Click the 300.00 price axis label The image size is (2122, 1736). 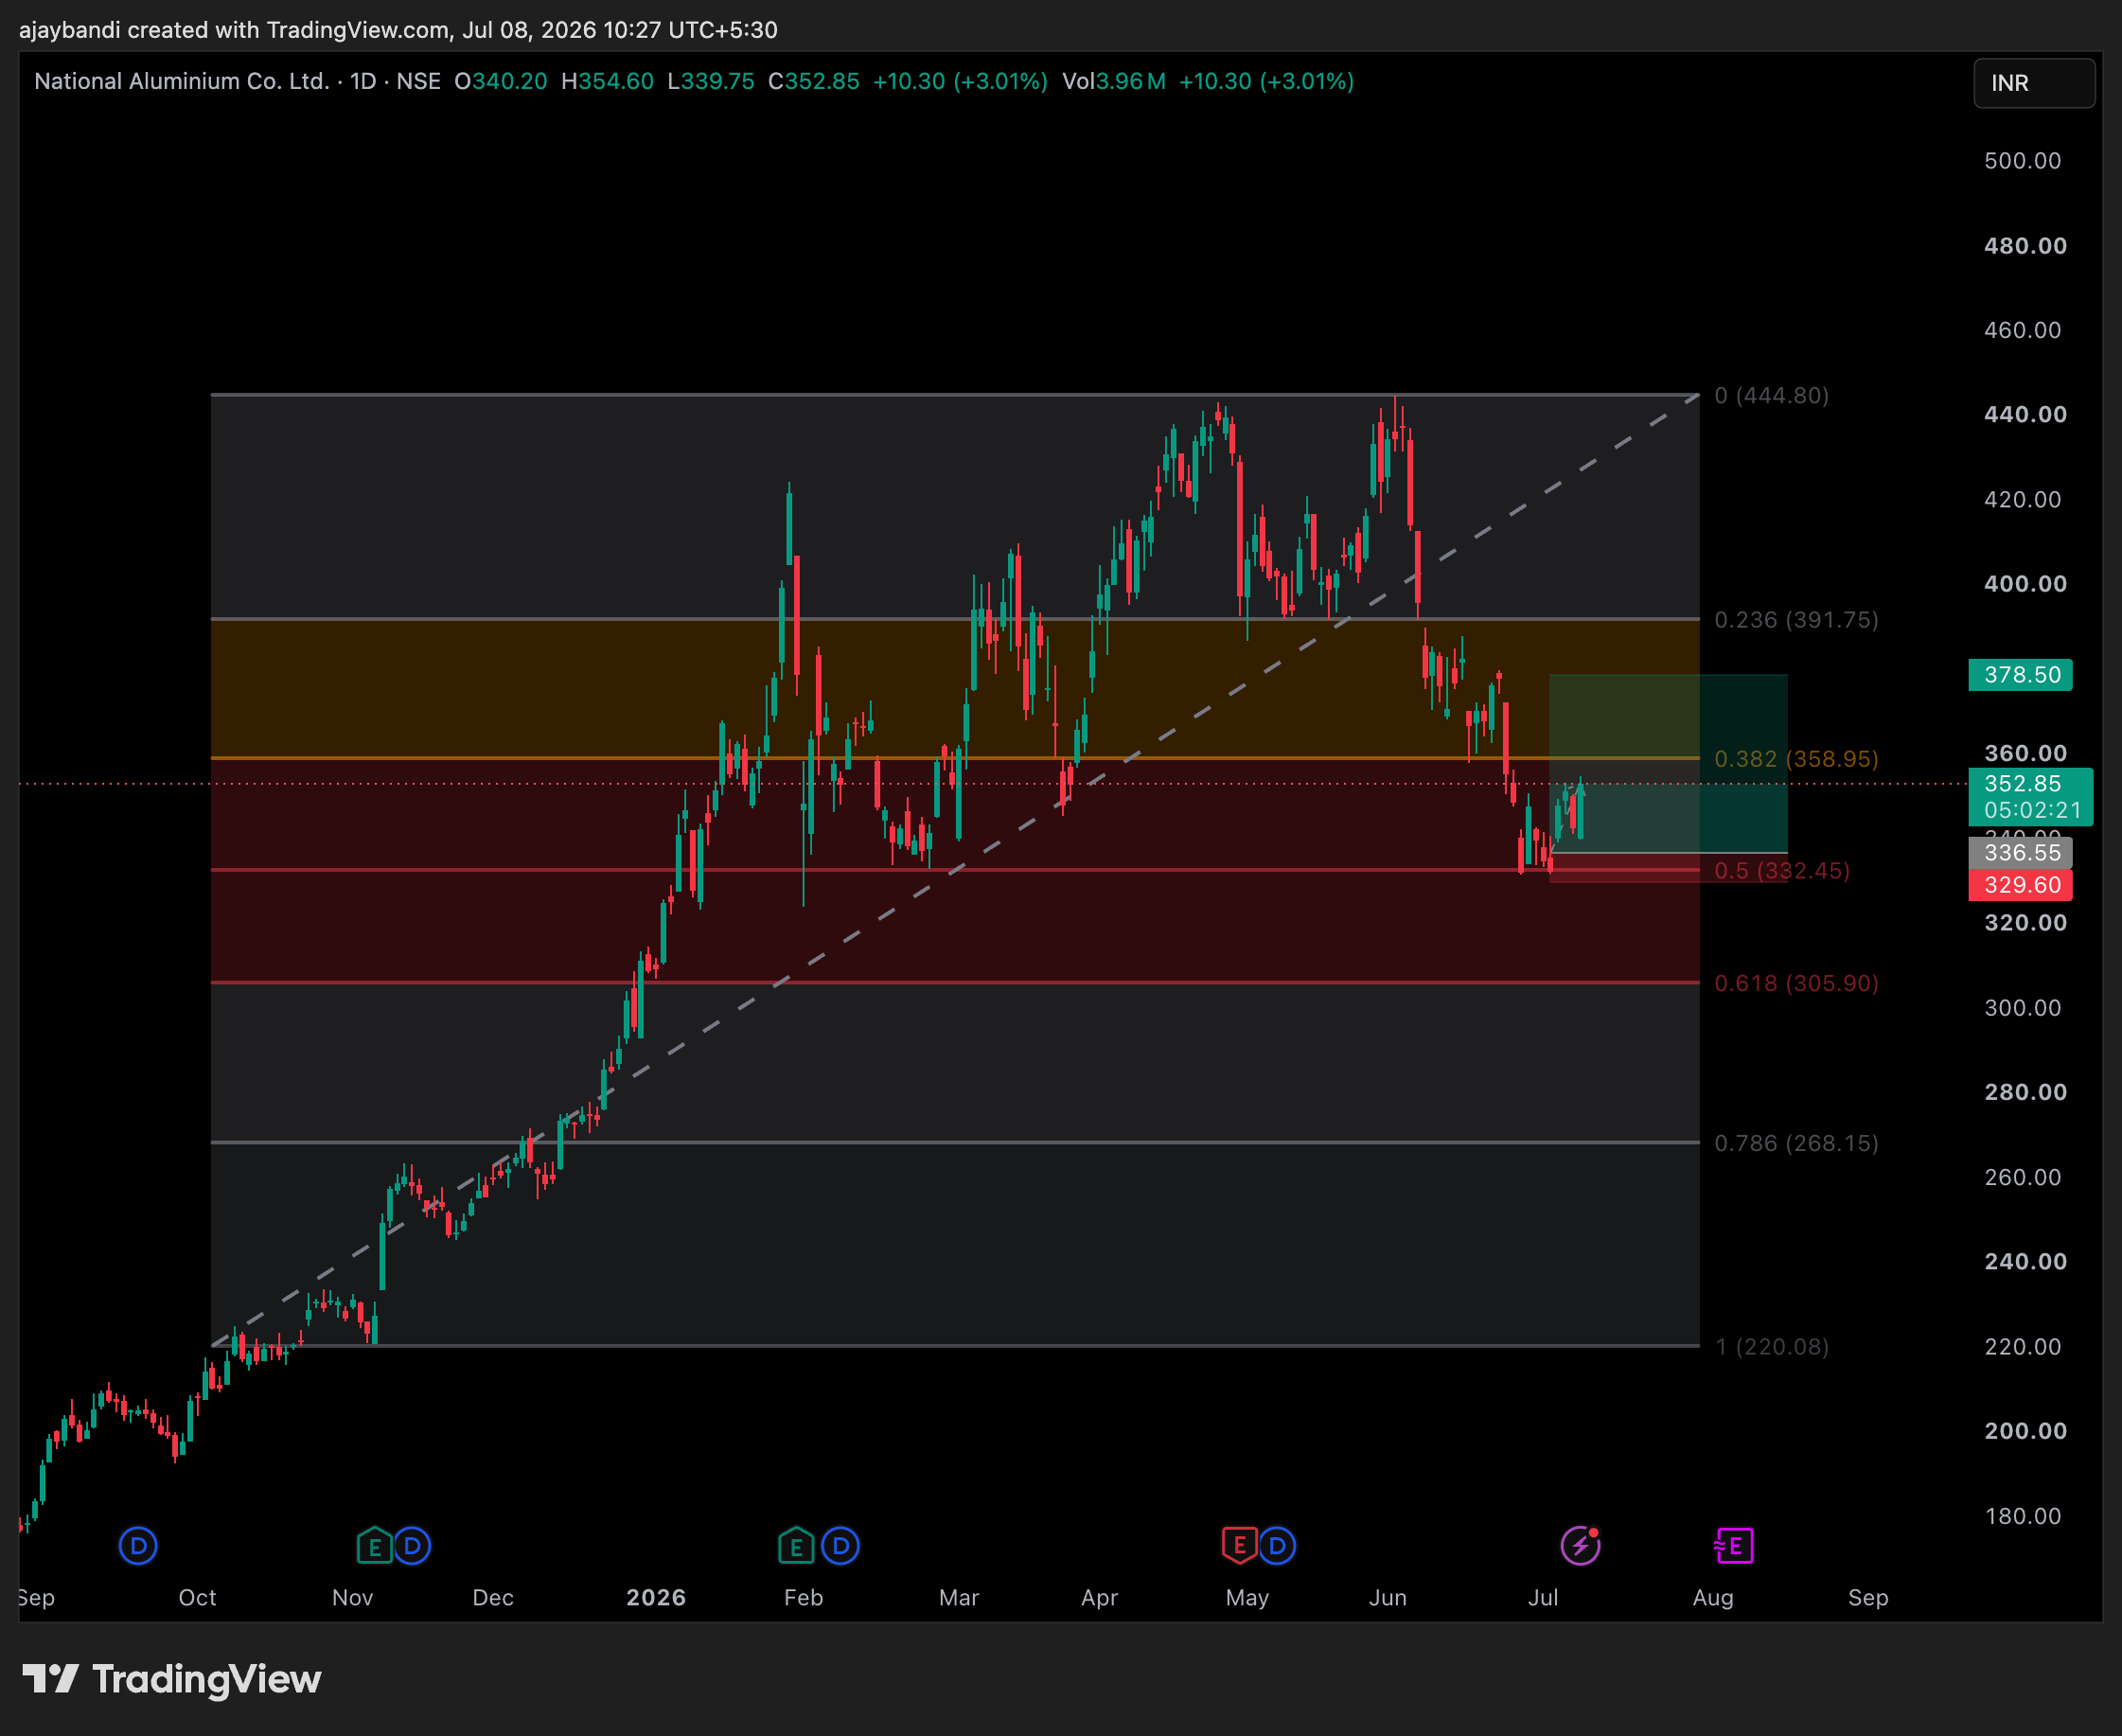click(x=2022, y=1008)
